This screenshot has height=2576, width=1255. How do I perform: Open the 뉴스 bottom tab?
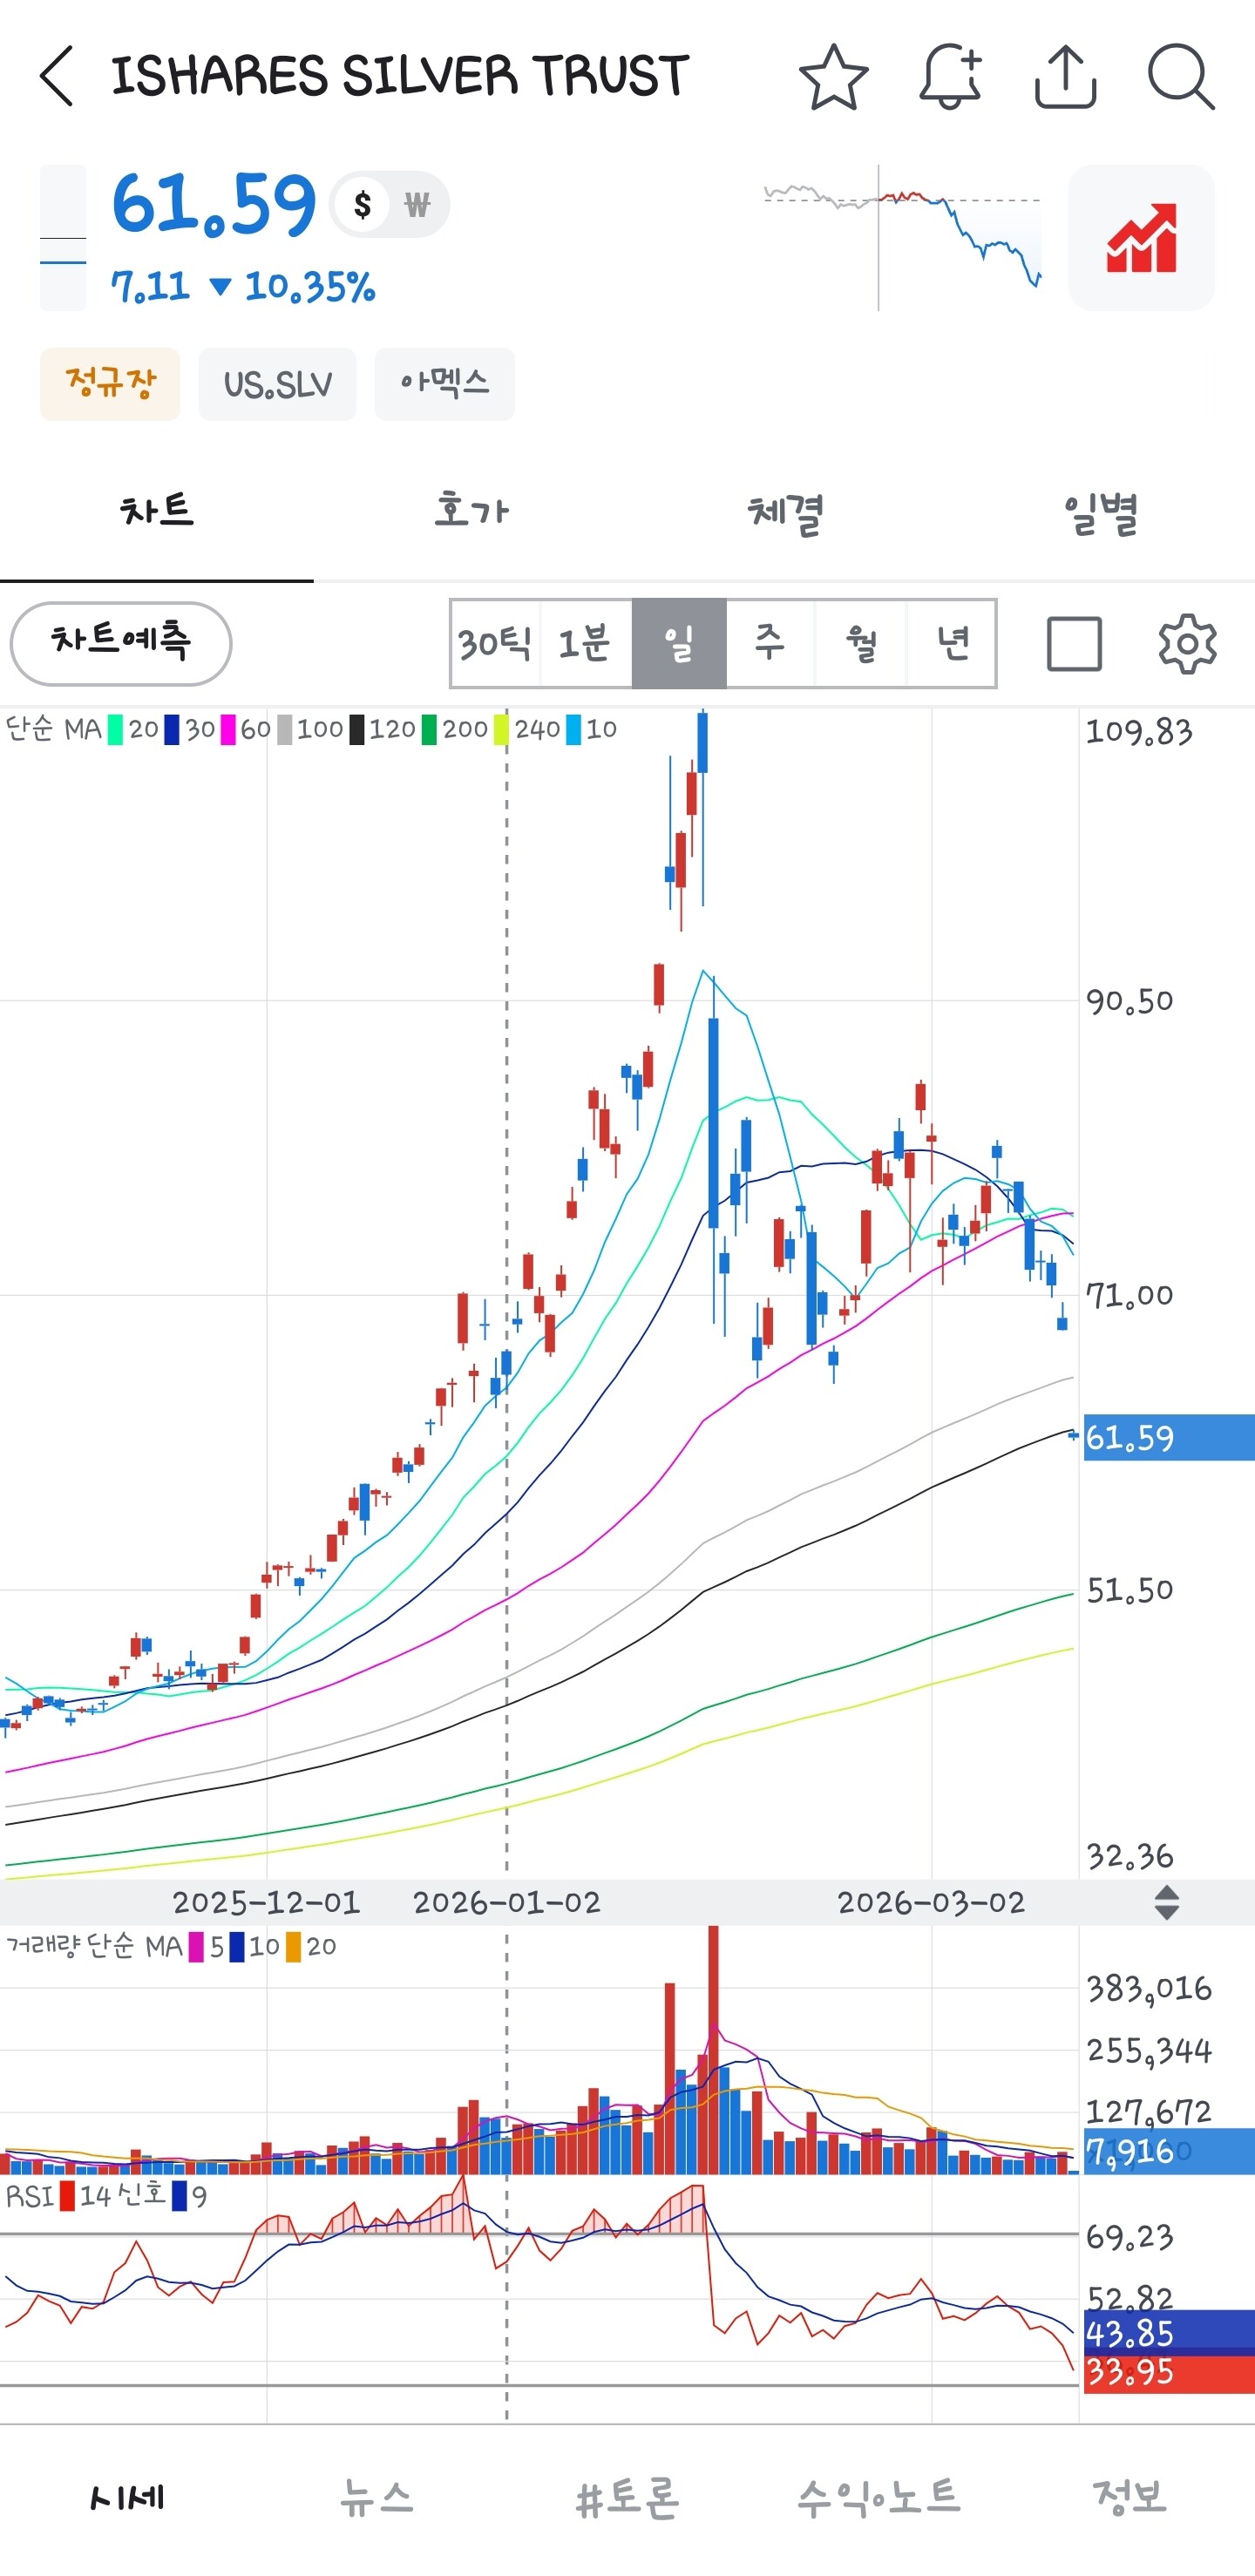pyautogui.click(x=376, y=2497)
